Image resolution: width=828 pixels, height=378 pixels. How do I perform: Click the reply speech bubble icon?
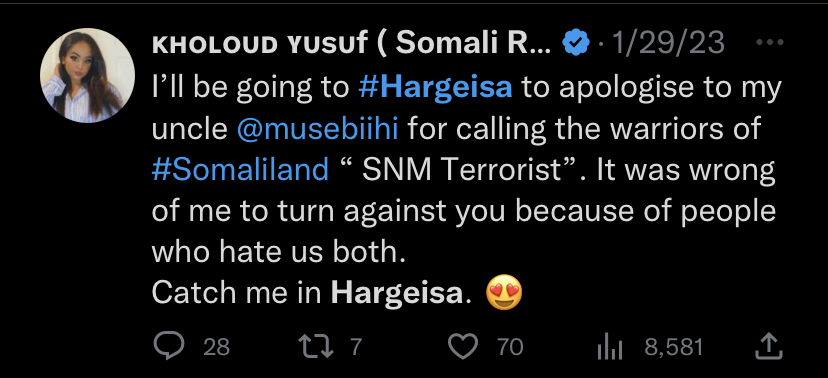169,346
